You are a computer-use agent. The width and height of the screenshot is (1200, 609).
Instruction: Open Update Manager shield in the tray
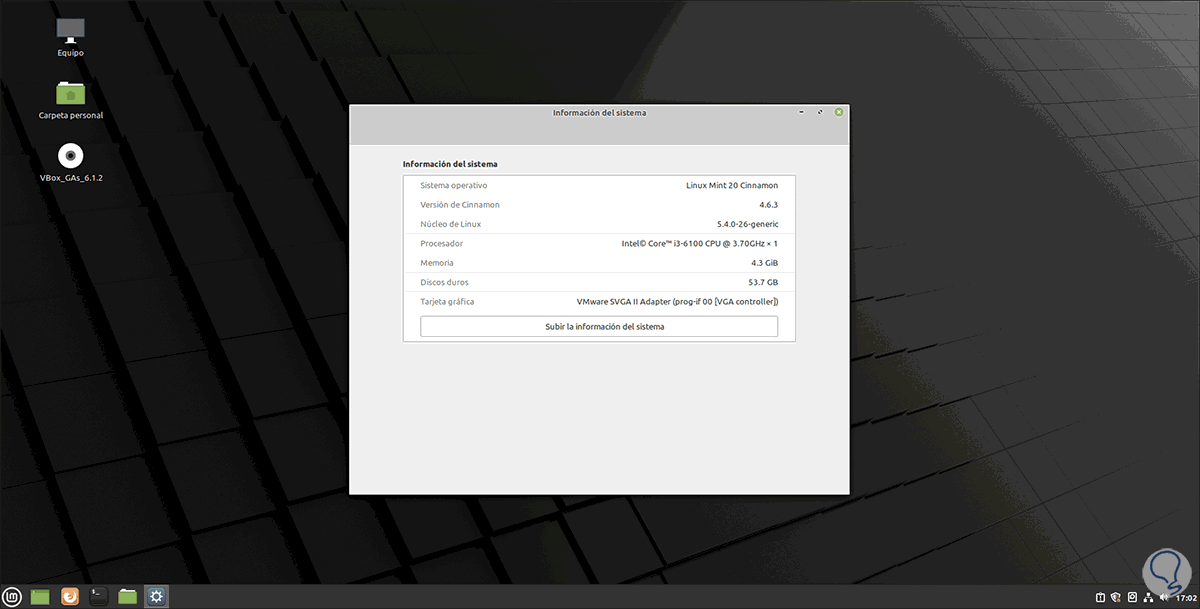pyautogui.click(x=1115, y=597)
